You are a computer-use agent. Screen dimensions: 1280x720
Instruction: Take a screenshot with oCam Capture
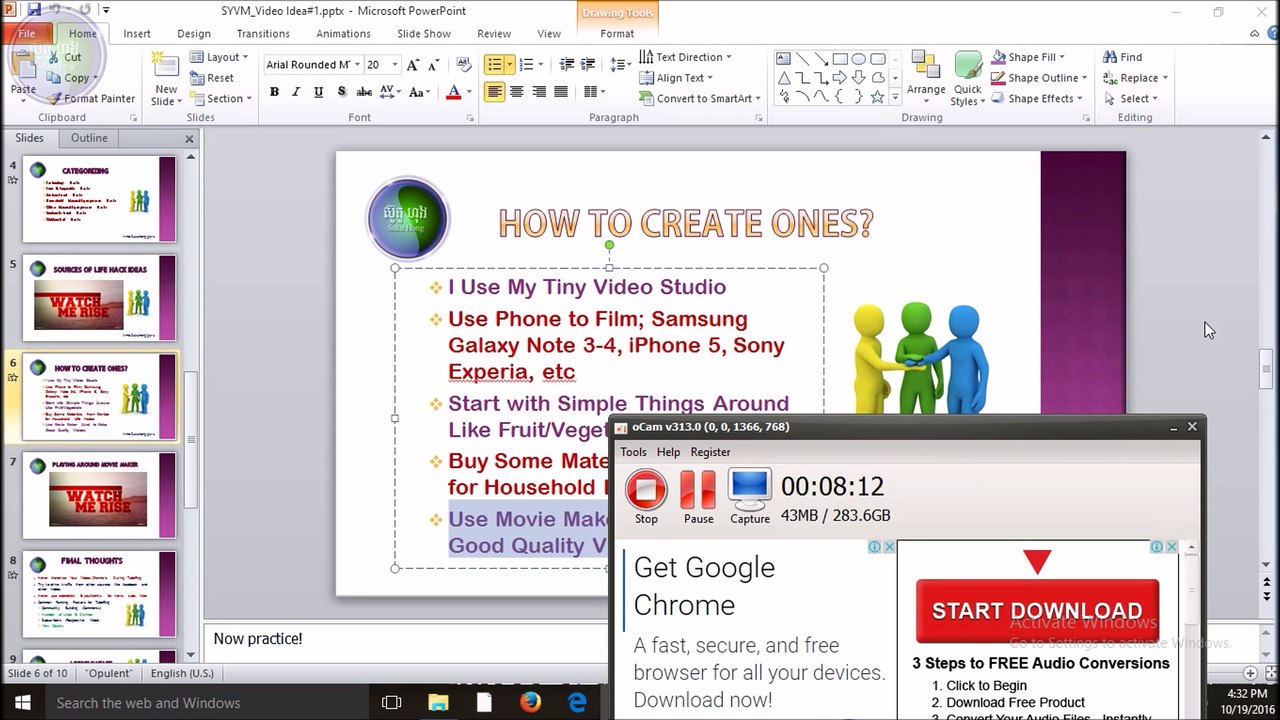(750, 497)
